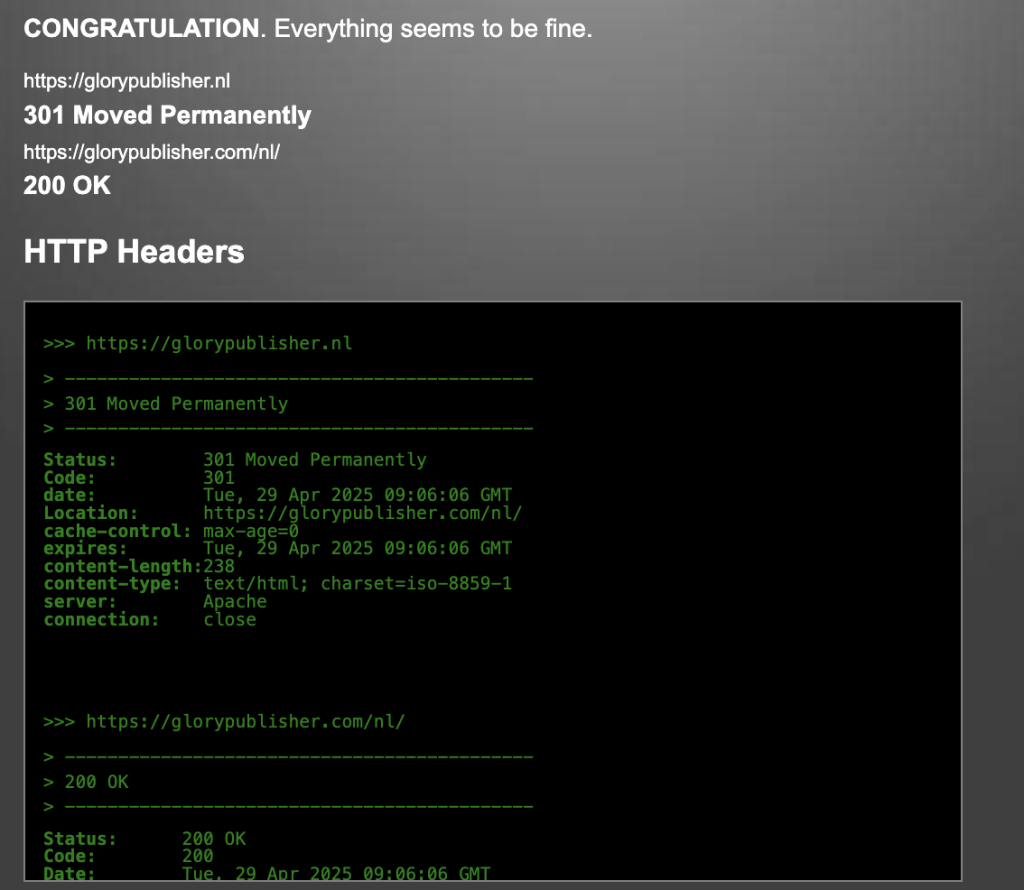Click the 'connection:' header label

click(x=101, y=620)
